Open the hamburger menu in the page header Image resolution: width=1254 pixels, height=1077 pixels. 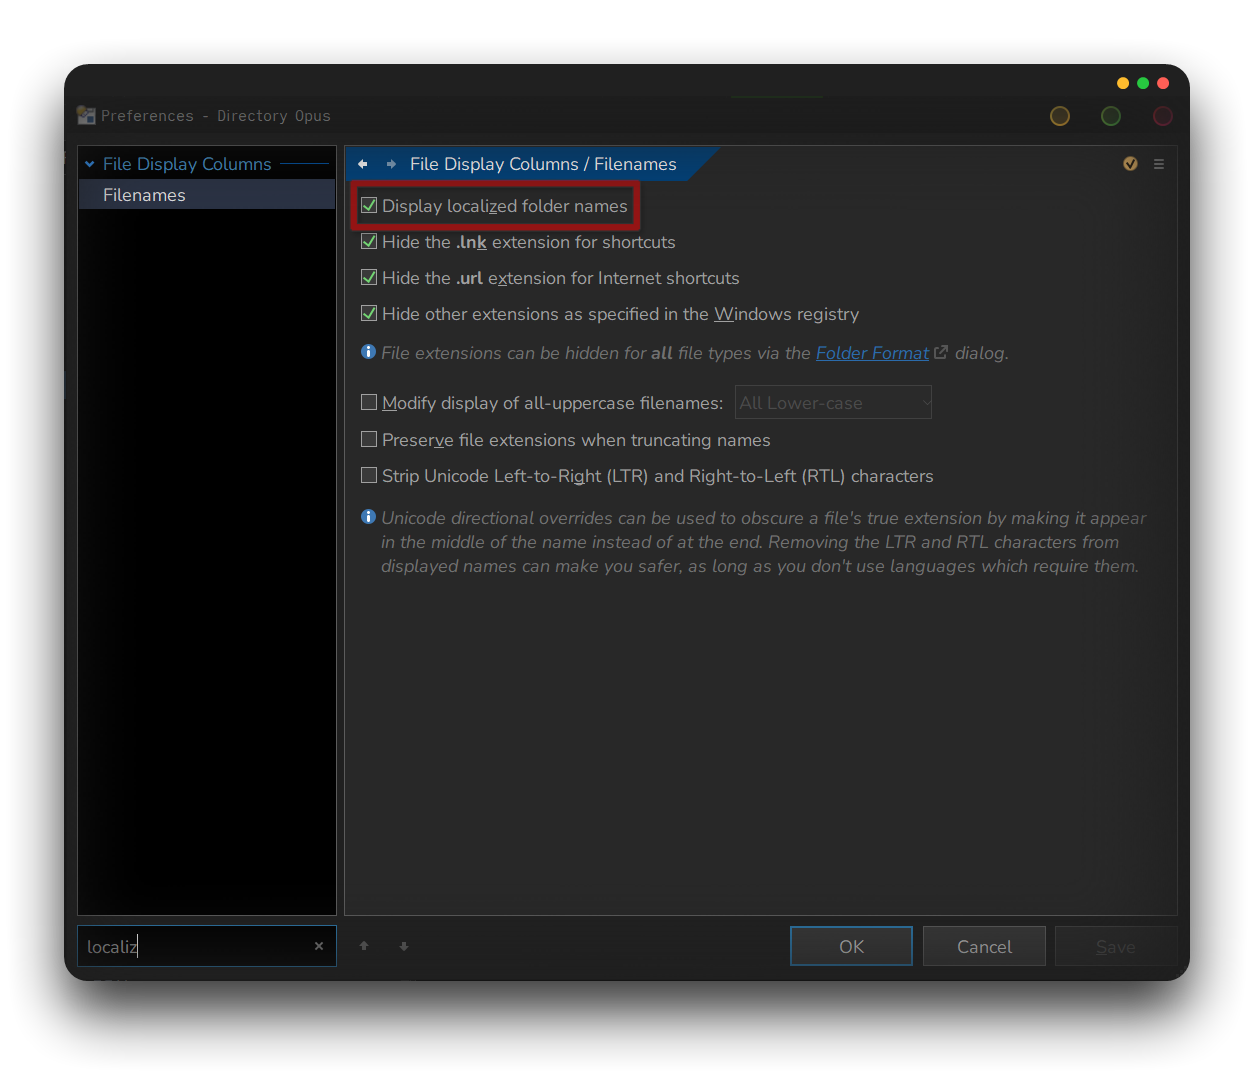(x=1159, y=164)
